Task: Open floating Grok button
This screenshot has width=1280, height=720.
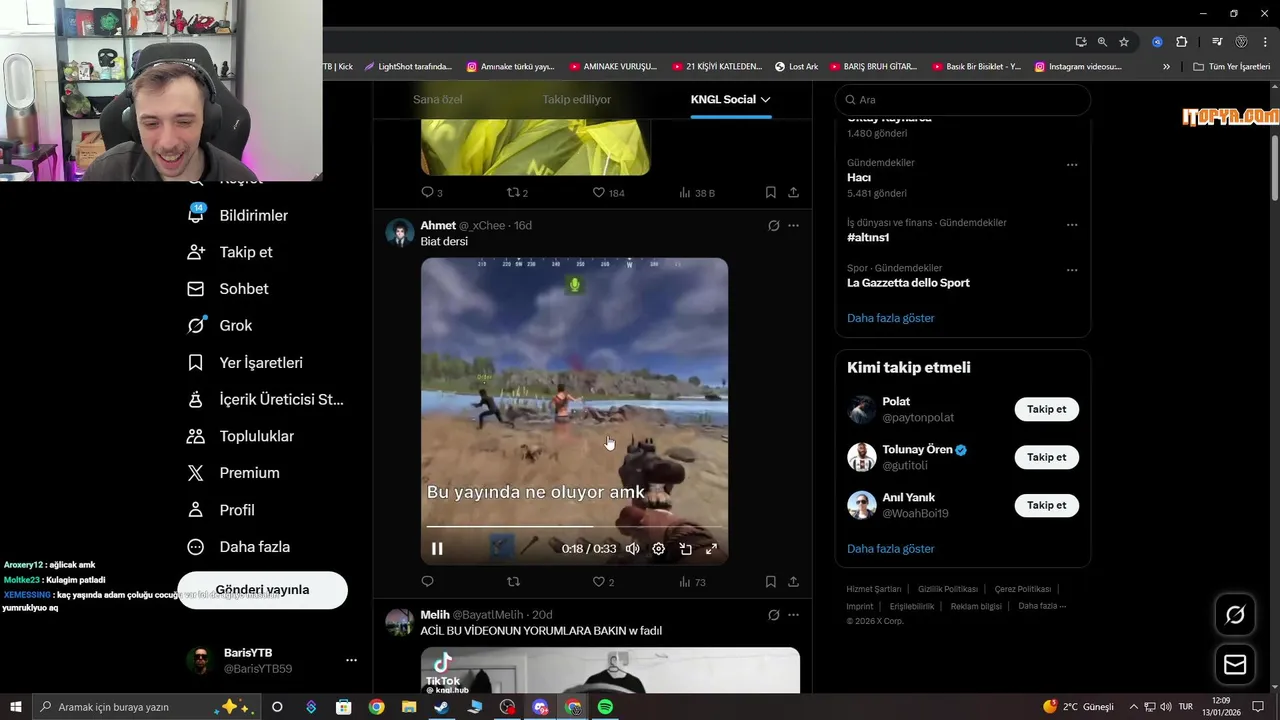Action: click(1235, 615)
